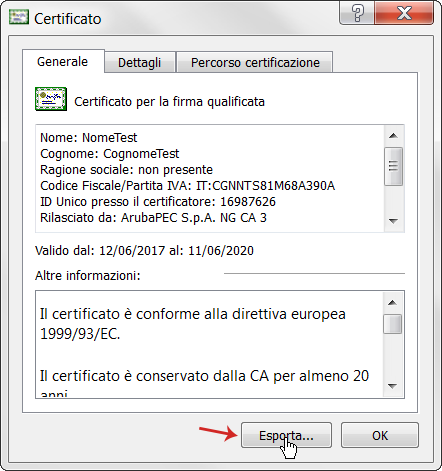This screenshot has width=442, height=471.
Task: Click the Altre informazioni scrollbar thumb
Action: (393, 324)
